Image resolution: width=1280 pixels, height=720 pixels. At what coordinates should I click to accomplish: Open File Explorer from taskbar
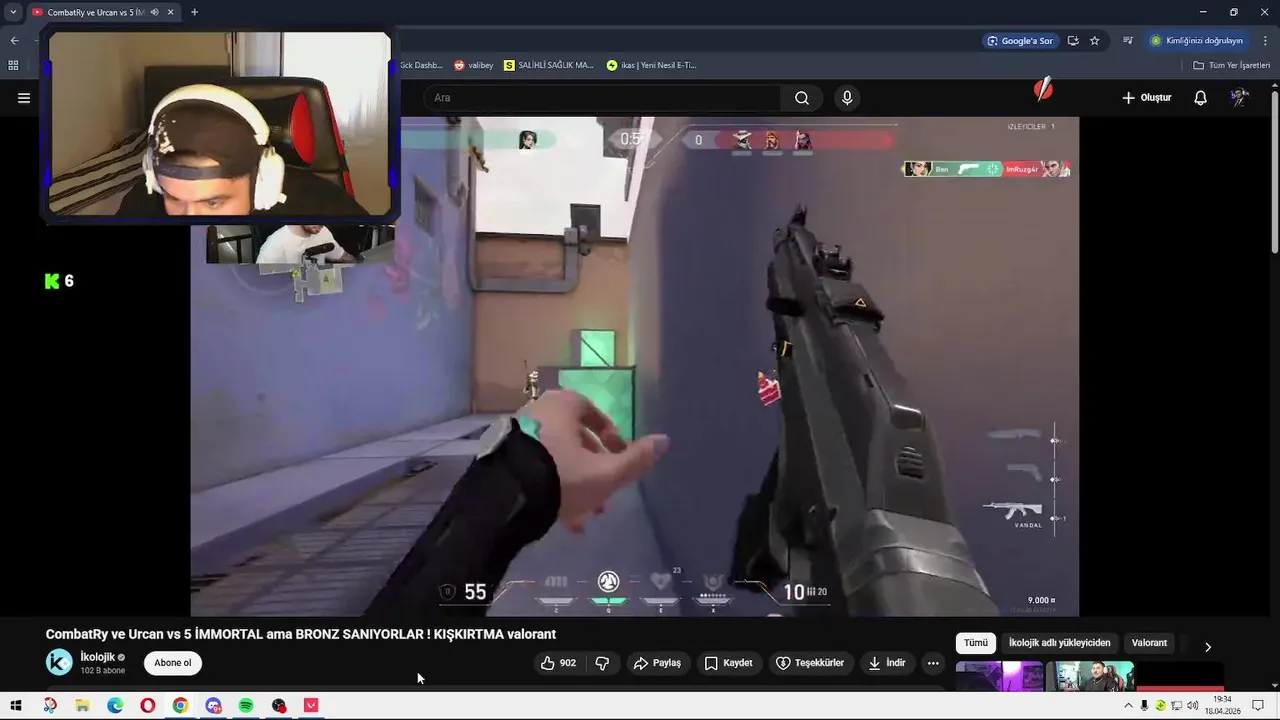82,706
